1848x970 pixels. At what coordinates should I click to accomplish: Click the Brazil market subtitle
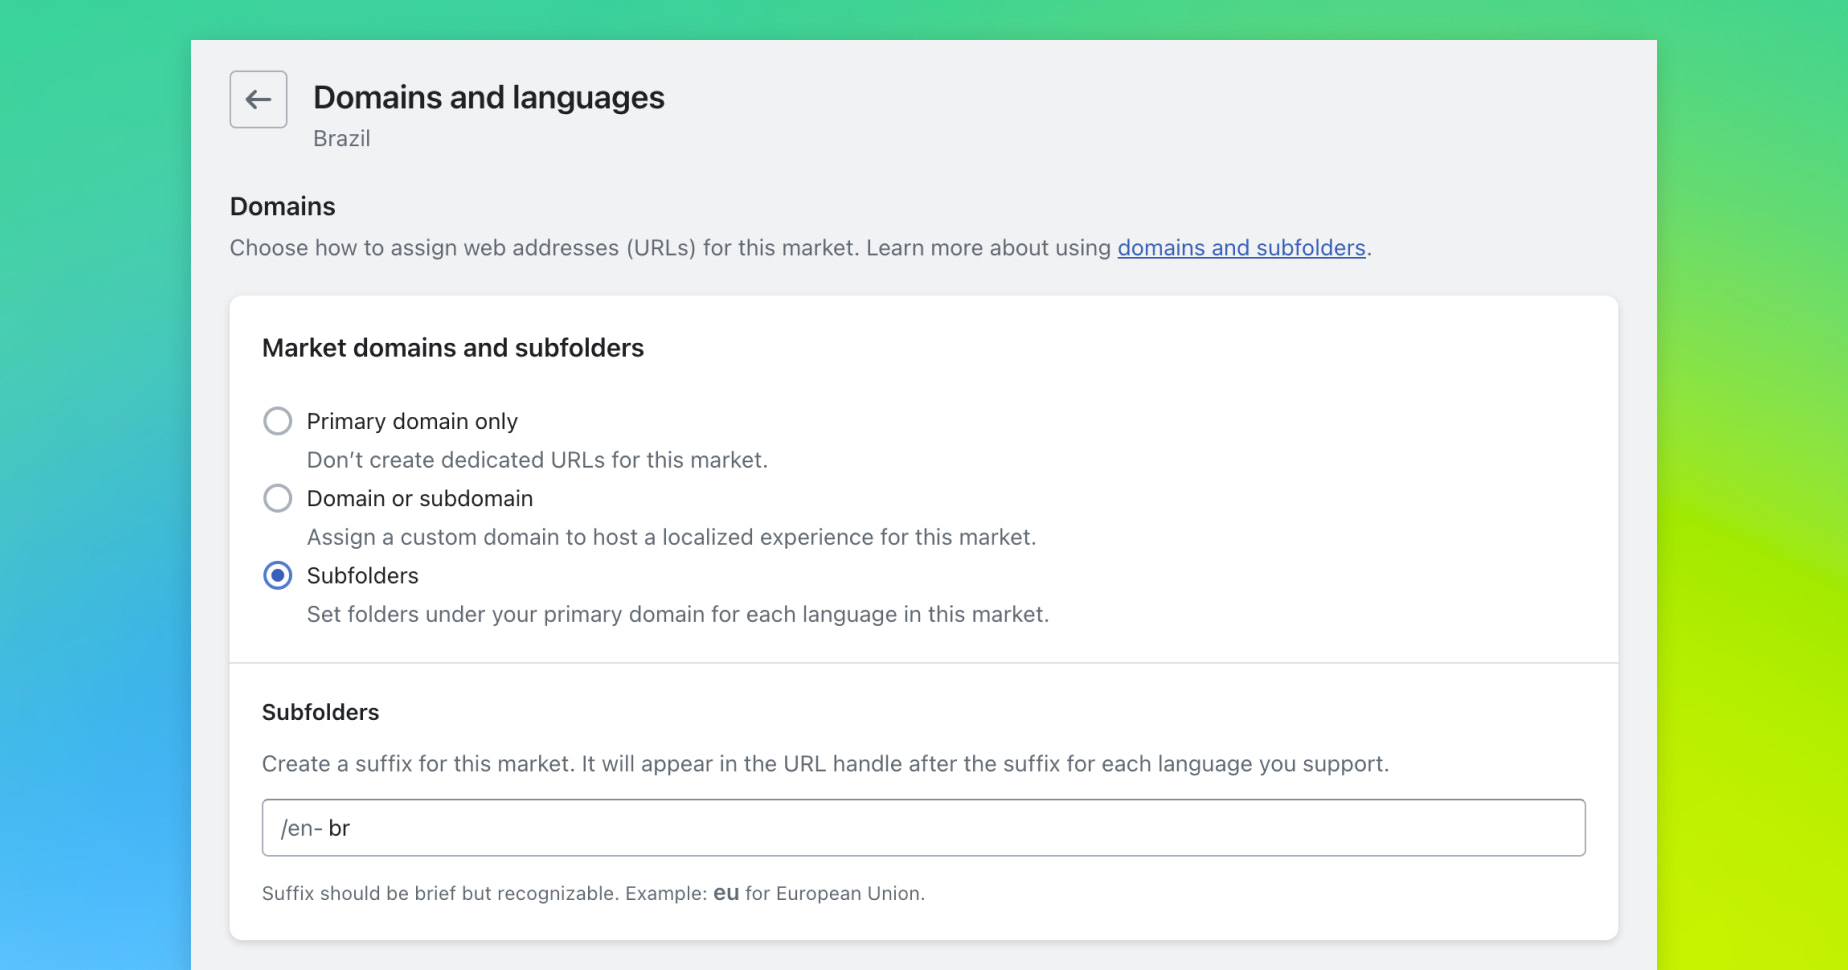coord(341,138)
